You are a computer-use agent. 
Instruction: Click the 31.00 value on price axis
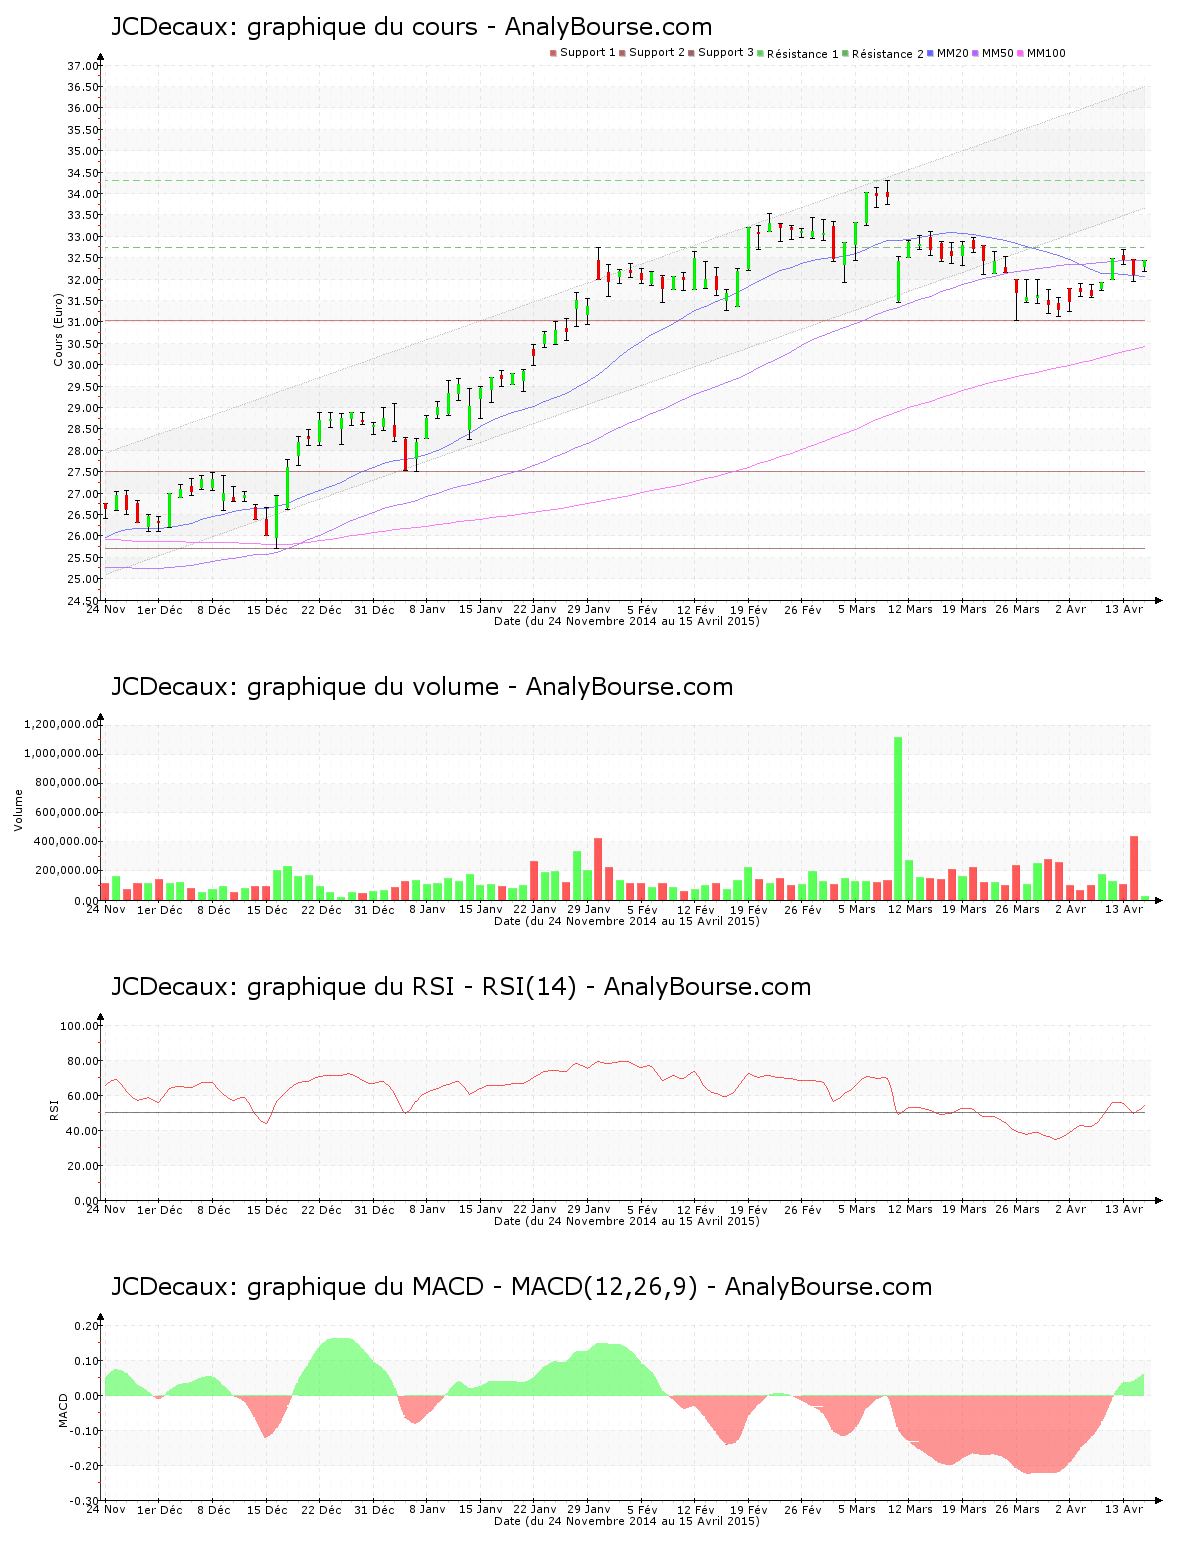coord(83,322)
